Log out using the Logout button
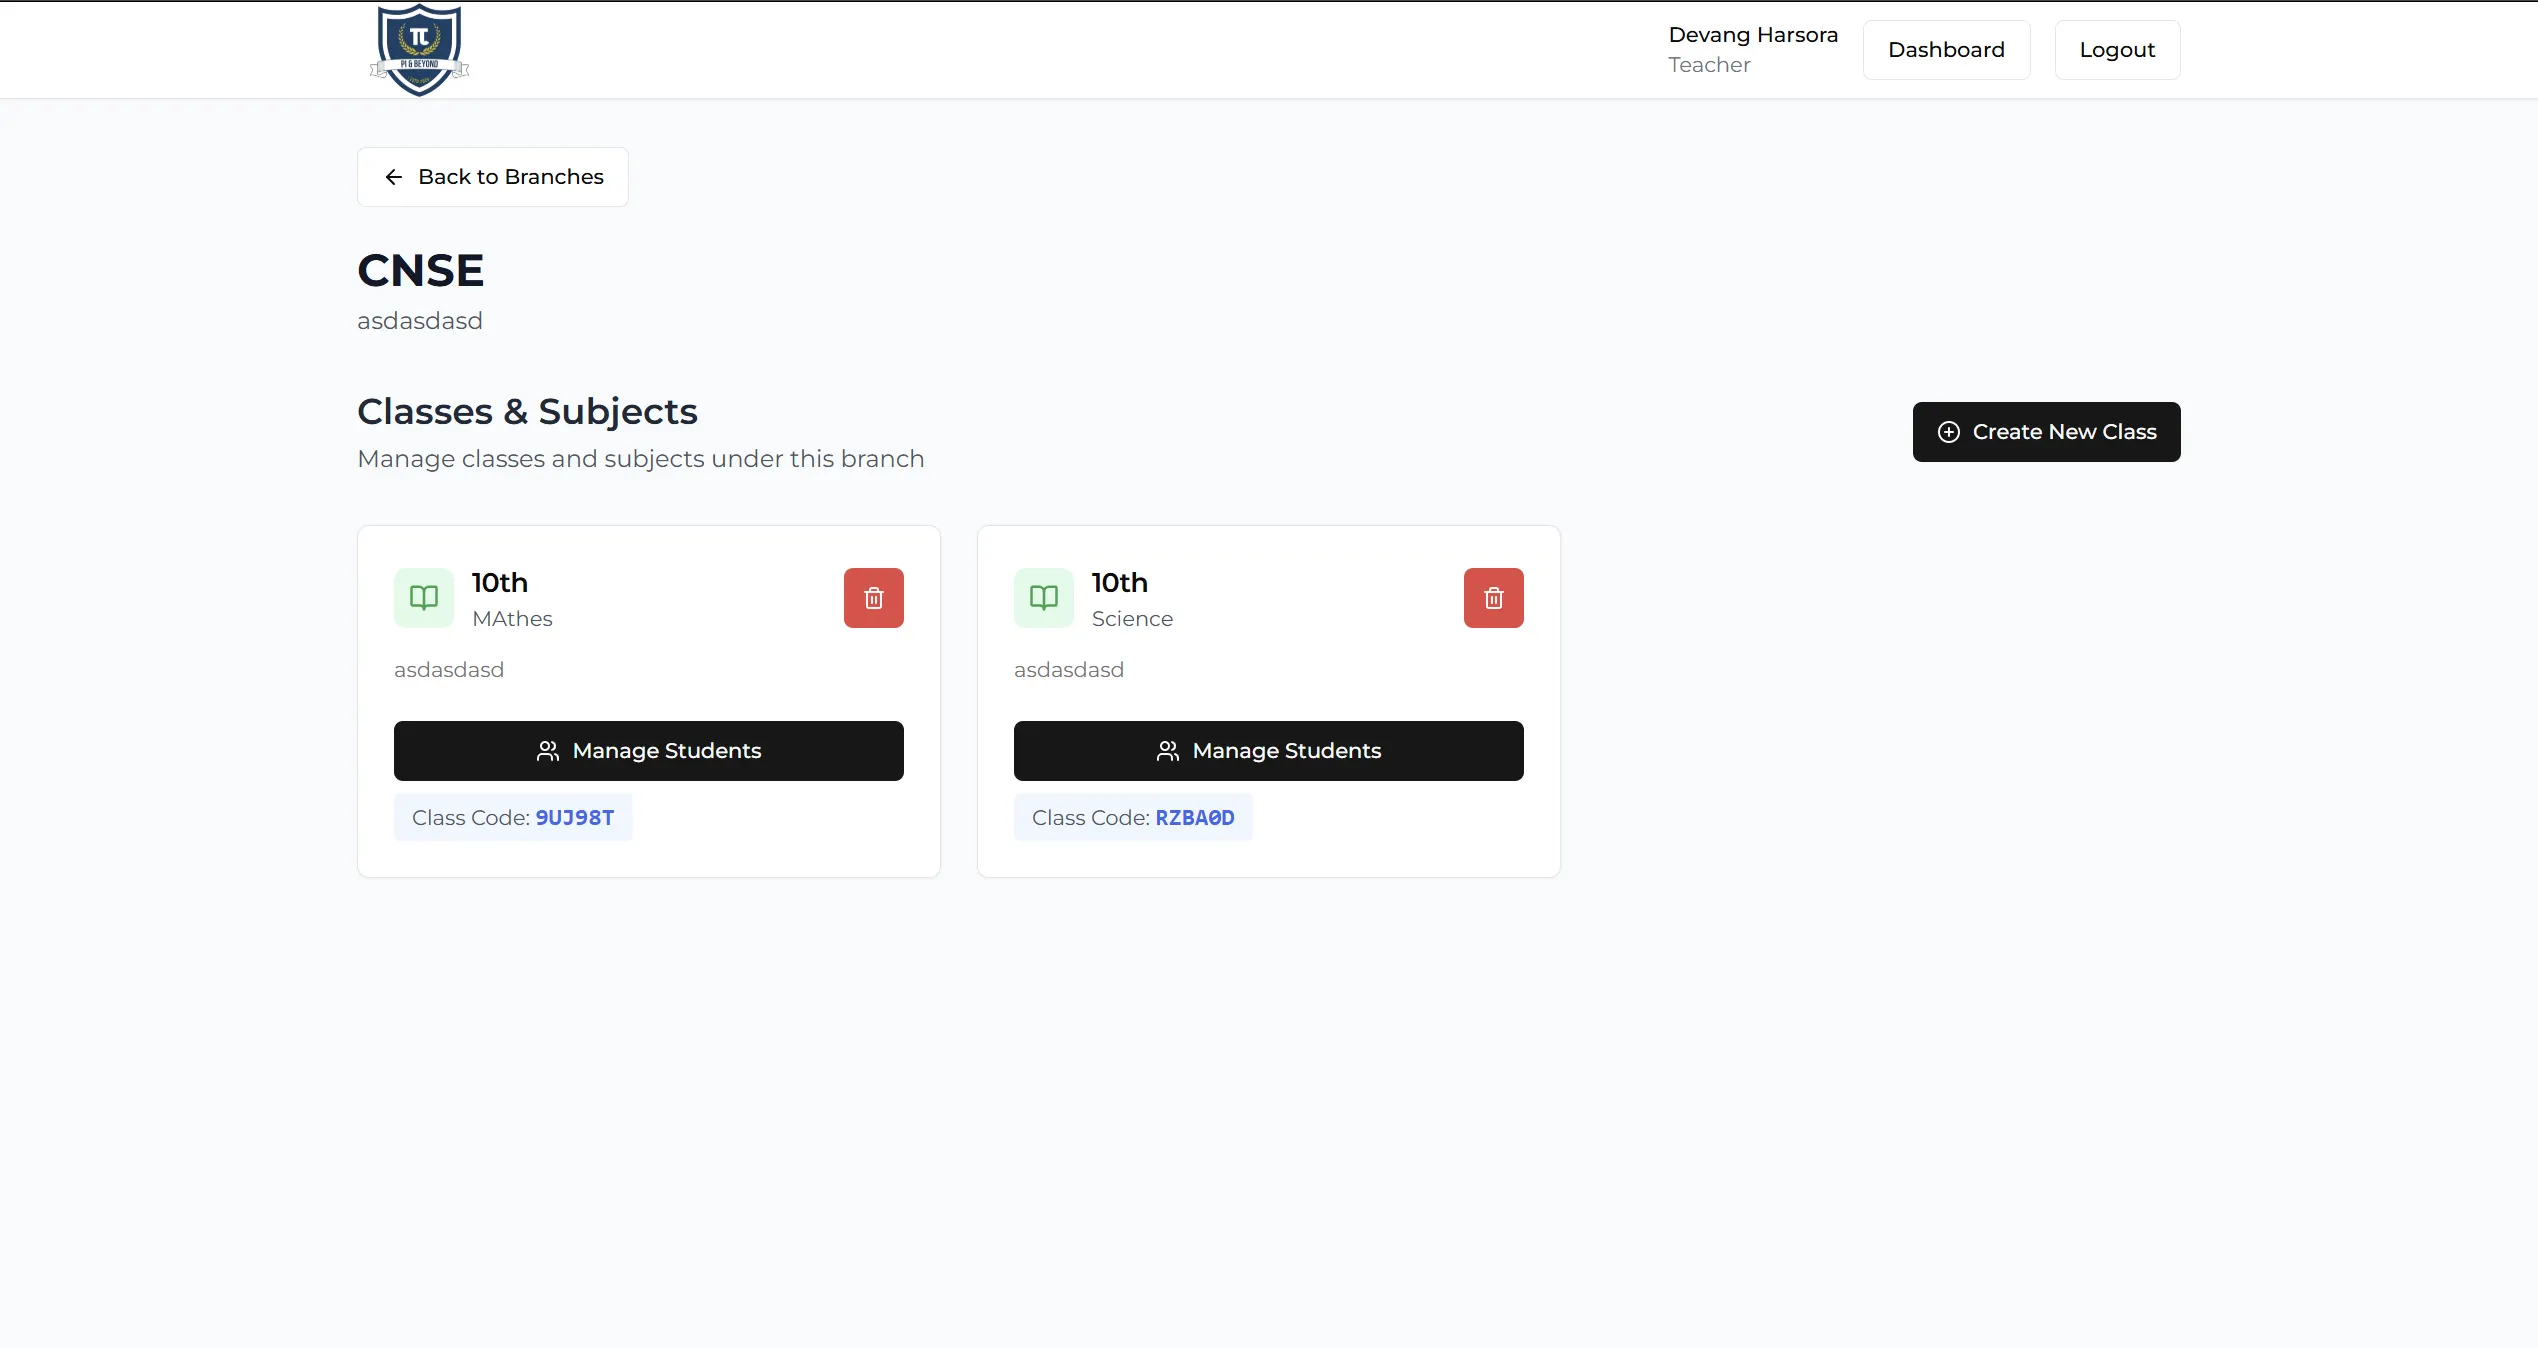Screen dimensions: 2538x1348 pyautogui.click(x=2117, y=50)
